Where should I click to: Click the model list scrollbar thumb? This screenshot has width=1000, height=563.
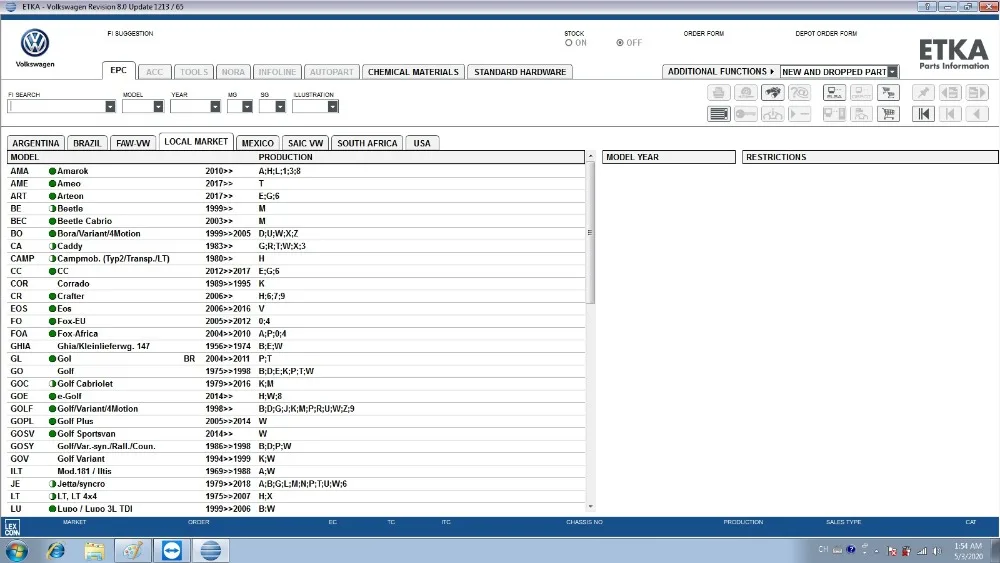click(590, 233)
